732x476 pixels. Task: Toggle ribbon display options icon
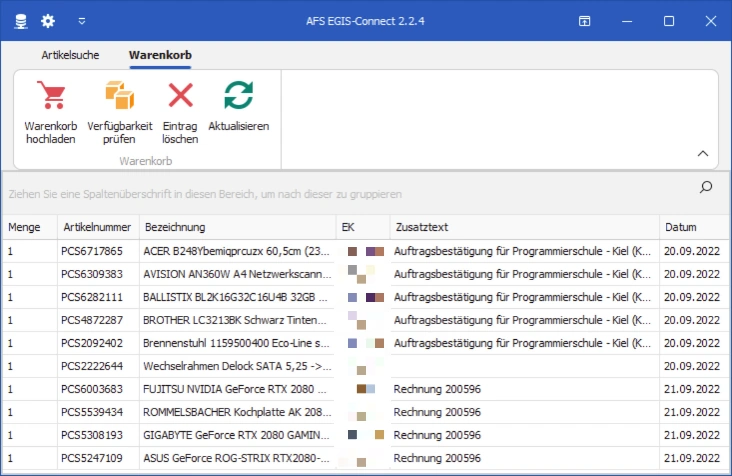[584, 21]
